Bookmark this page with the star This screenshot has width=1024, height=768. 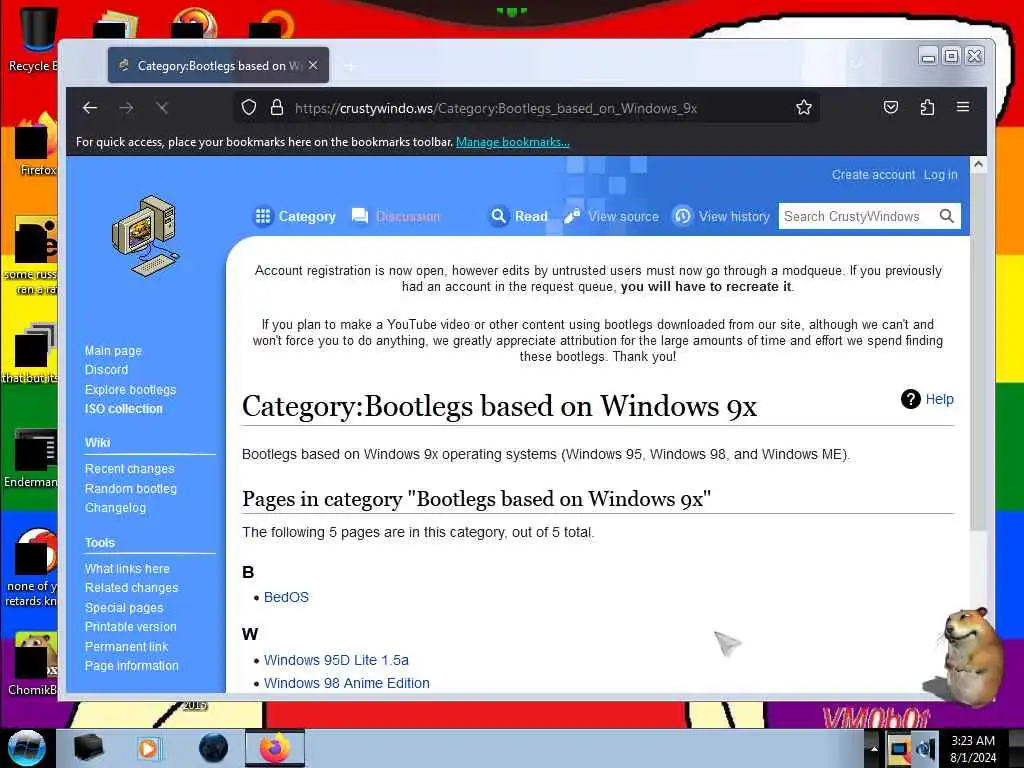click(x=804, y=107)
